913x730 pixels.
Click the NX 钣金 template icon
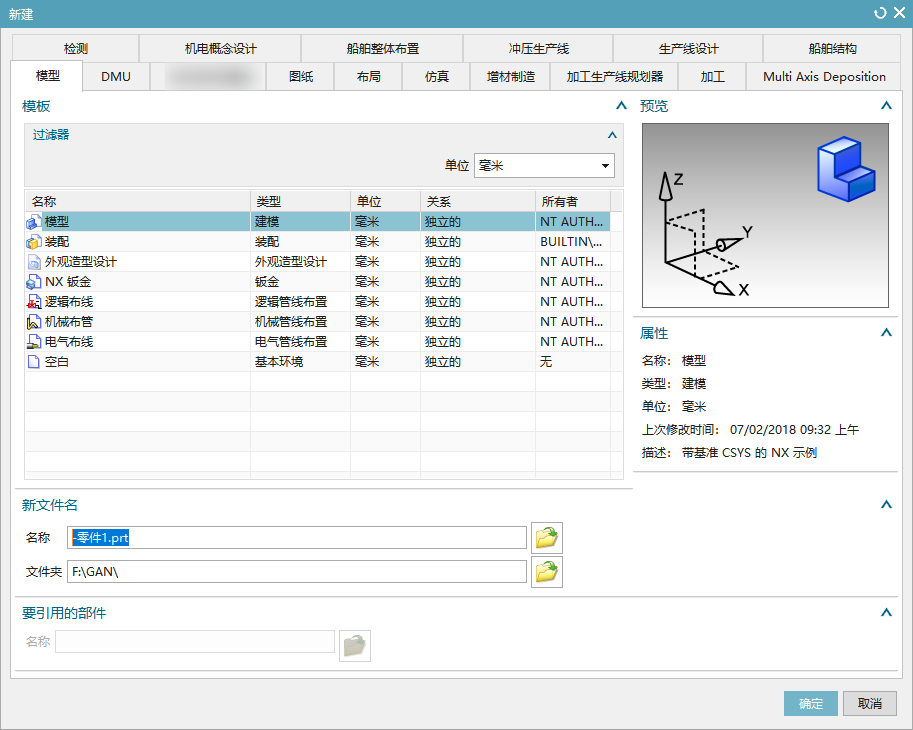[34, 282]
